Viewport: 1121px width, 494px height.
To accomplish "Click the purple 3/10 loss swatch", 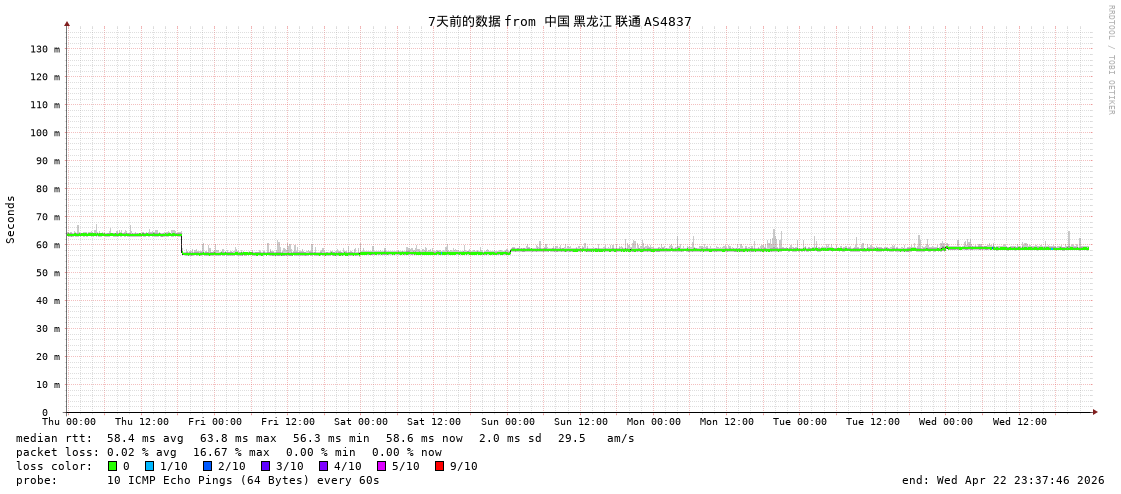I will (x=265, y=466).
